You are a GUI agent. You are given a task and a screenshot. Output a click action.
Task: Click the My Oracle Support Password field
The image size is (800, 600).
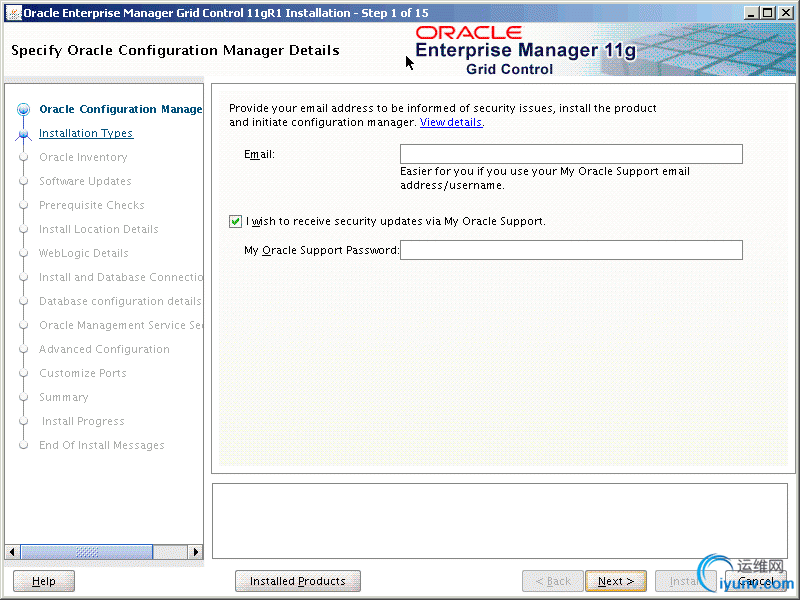571,250
